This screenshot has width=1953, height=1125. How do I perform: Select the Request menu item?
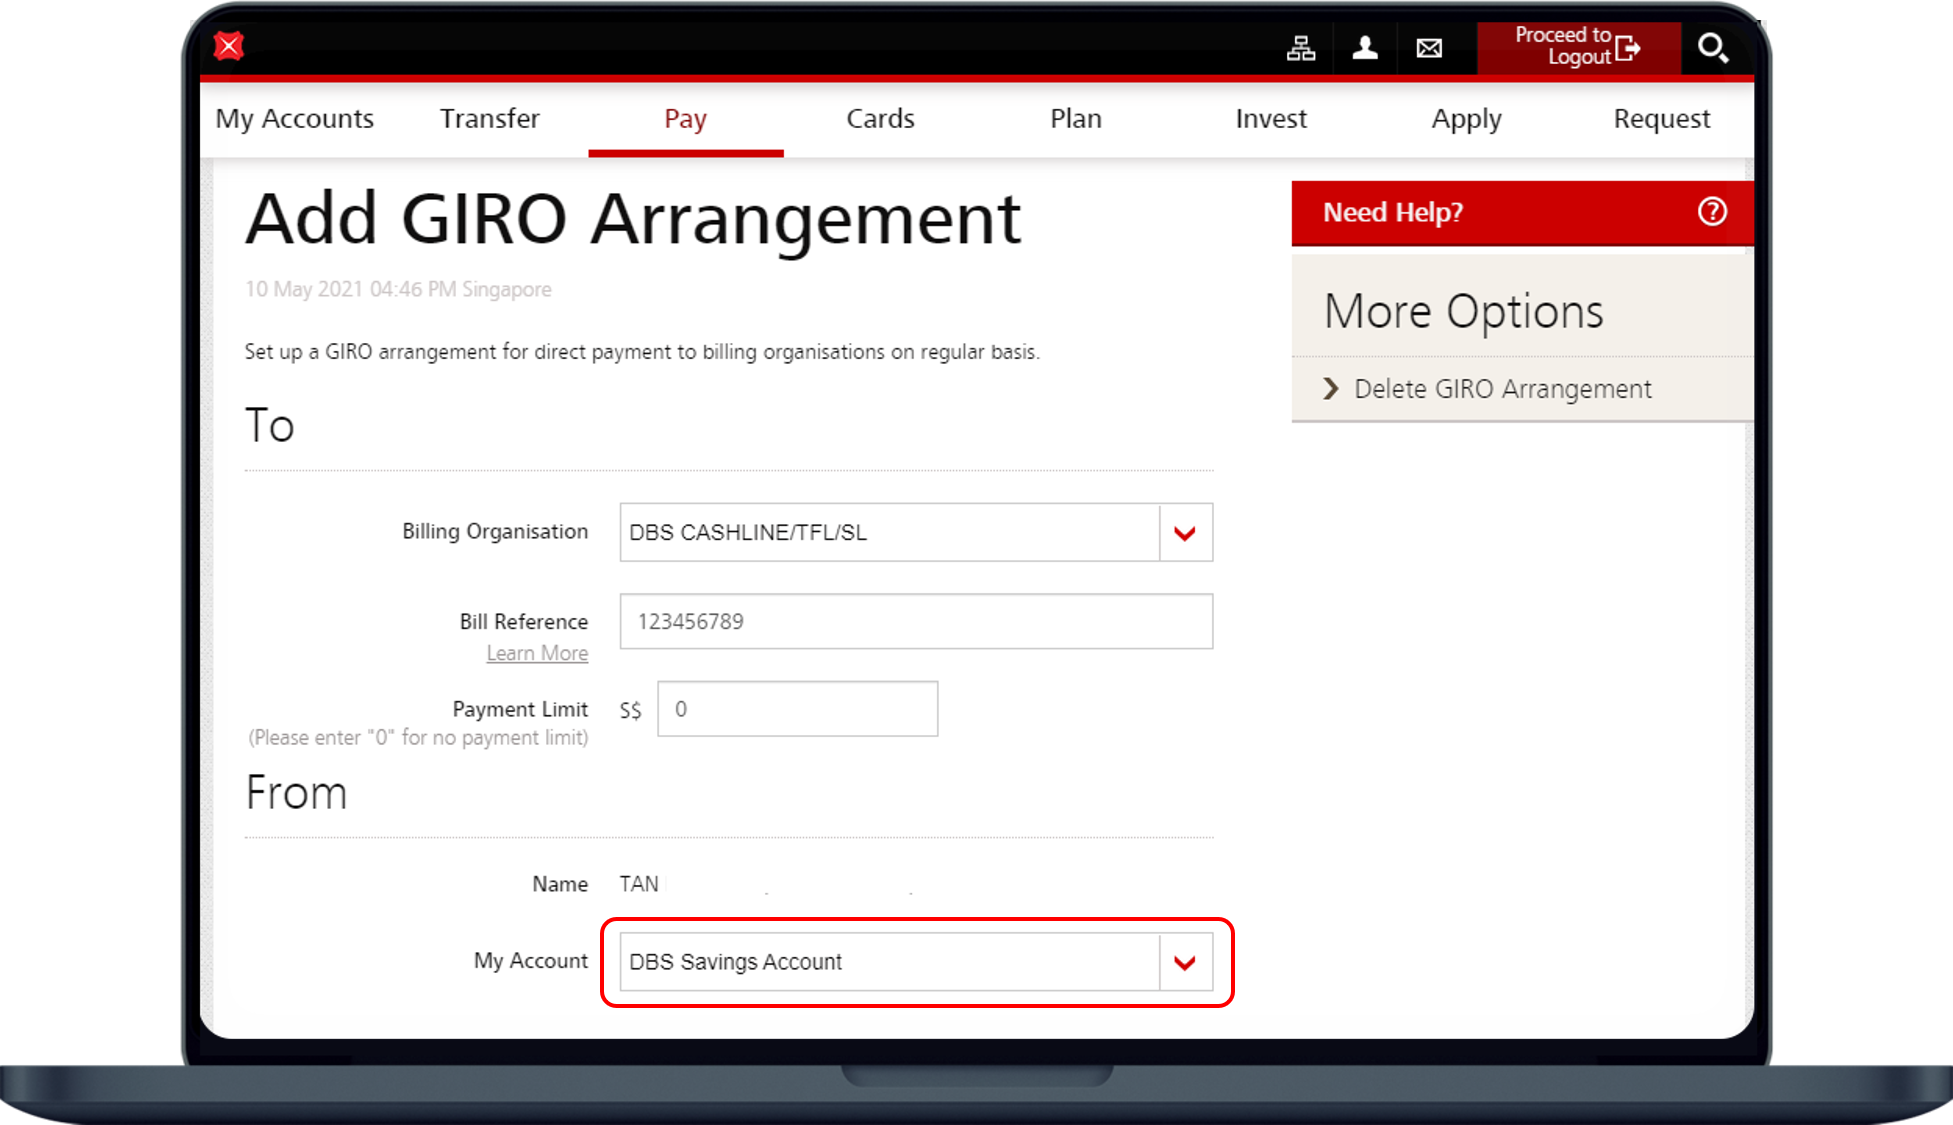point(1661,119)
